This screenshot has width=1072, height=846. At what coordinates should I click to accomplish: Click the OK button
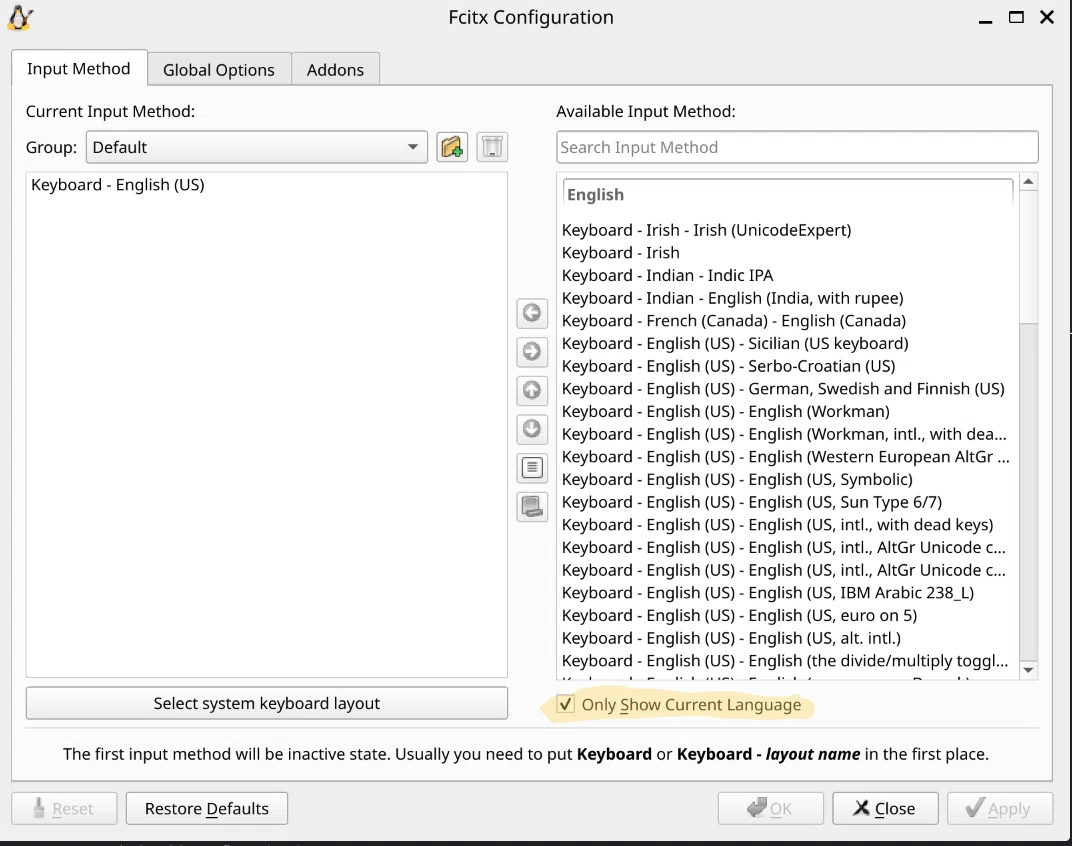[x=770, y=808]
